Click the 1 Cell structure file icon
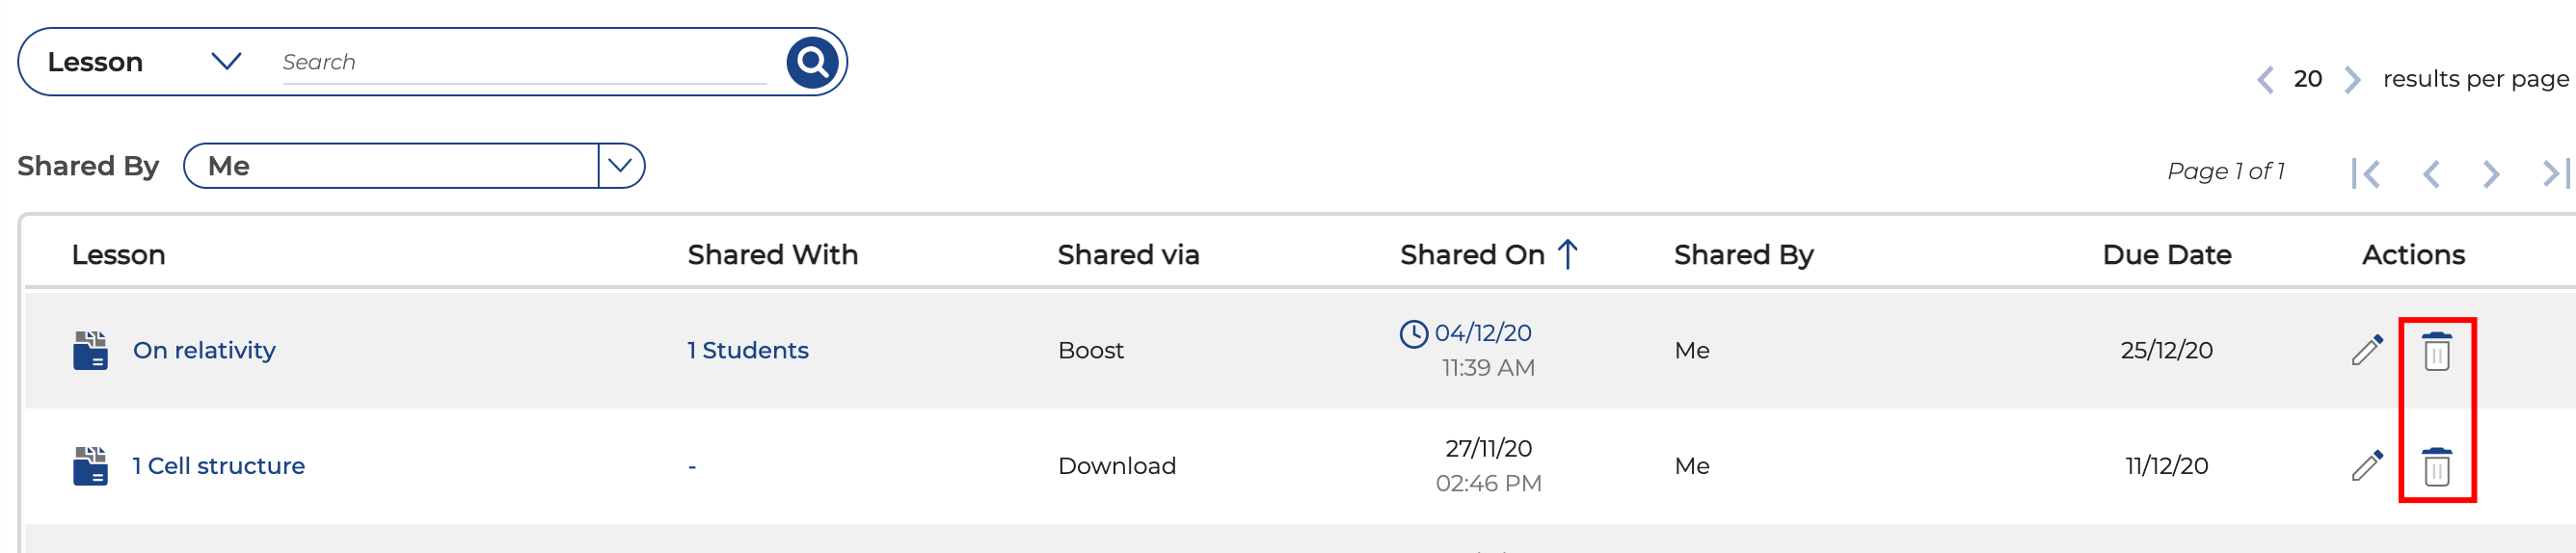This screenshot has width=2576, height=553. [90, 466]
